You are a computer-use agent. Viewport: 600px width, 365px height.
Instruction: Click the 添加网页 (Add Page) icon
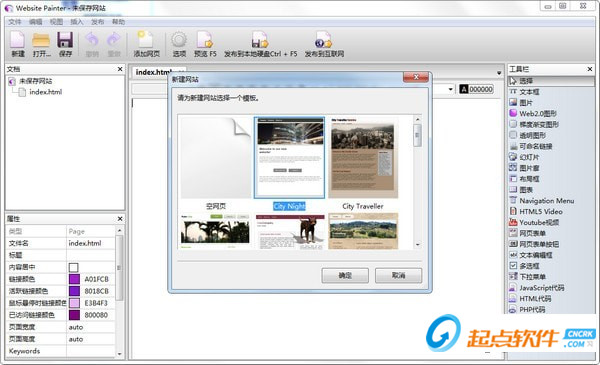pos(146,40)
